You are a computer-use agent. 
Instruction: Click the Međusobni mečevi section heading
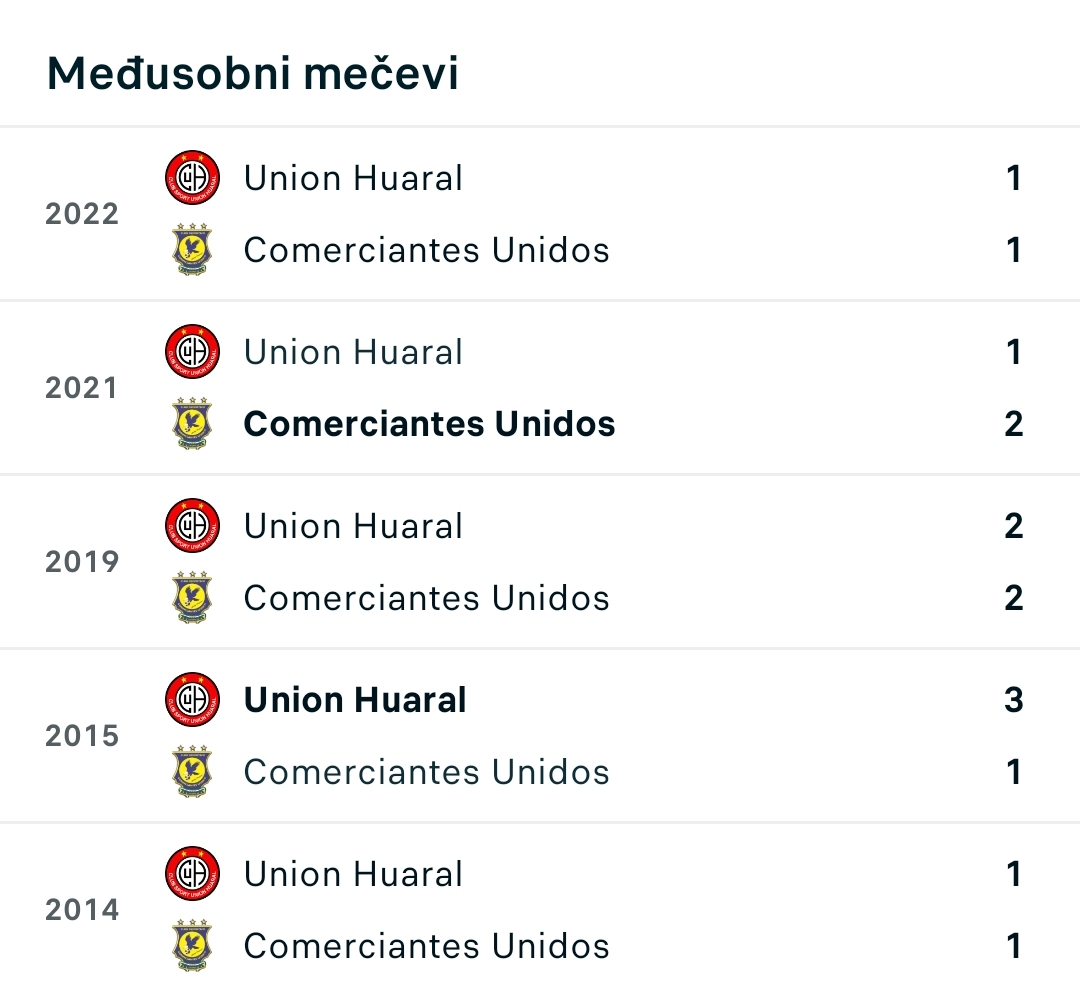pyautogui.click(x=252, y=73)
